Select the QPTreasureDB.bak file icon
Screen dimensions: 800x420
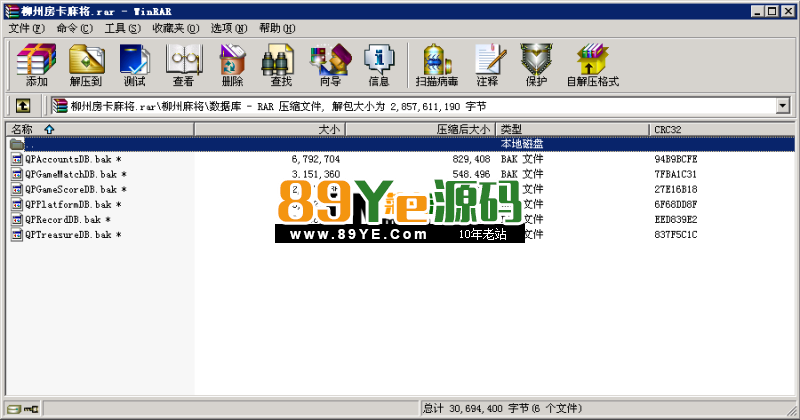(x=17, y=235)
